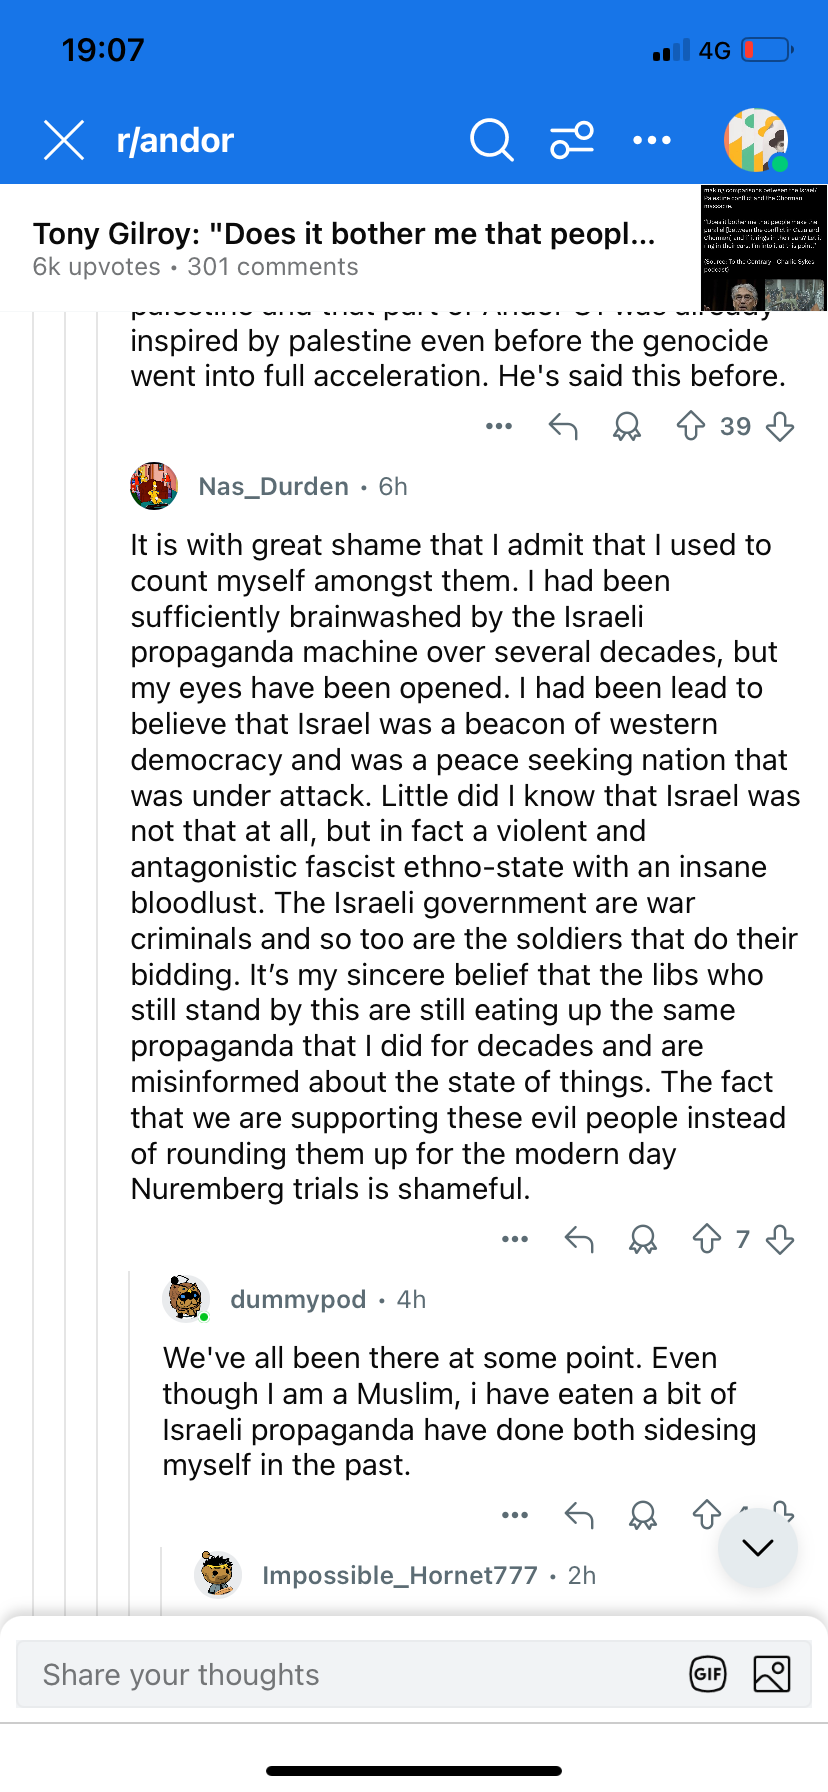Open the post thumbnail image

(x=763, y=247)
